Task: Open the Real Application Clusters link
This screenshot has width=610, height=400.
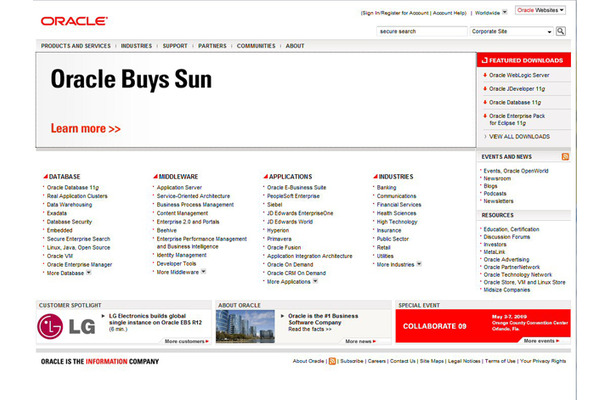Action: (77, 196)
